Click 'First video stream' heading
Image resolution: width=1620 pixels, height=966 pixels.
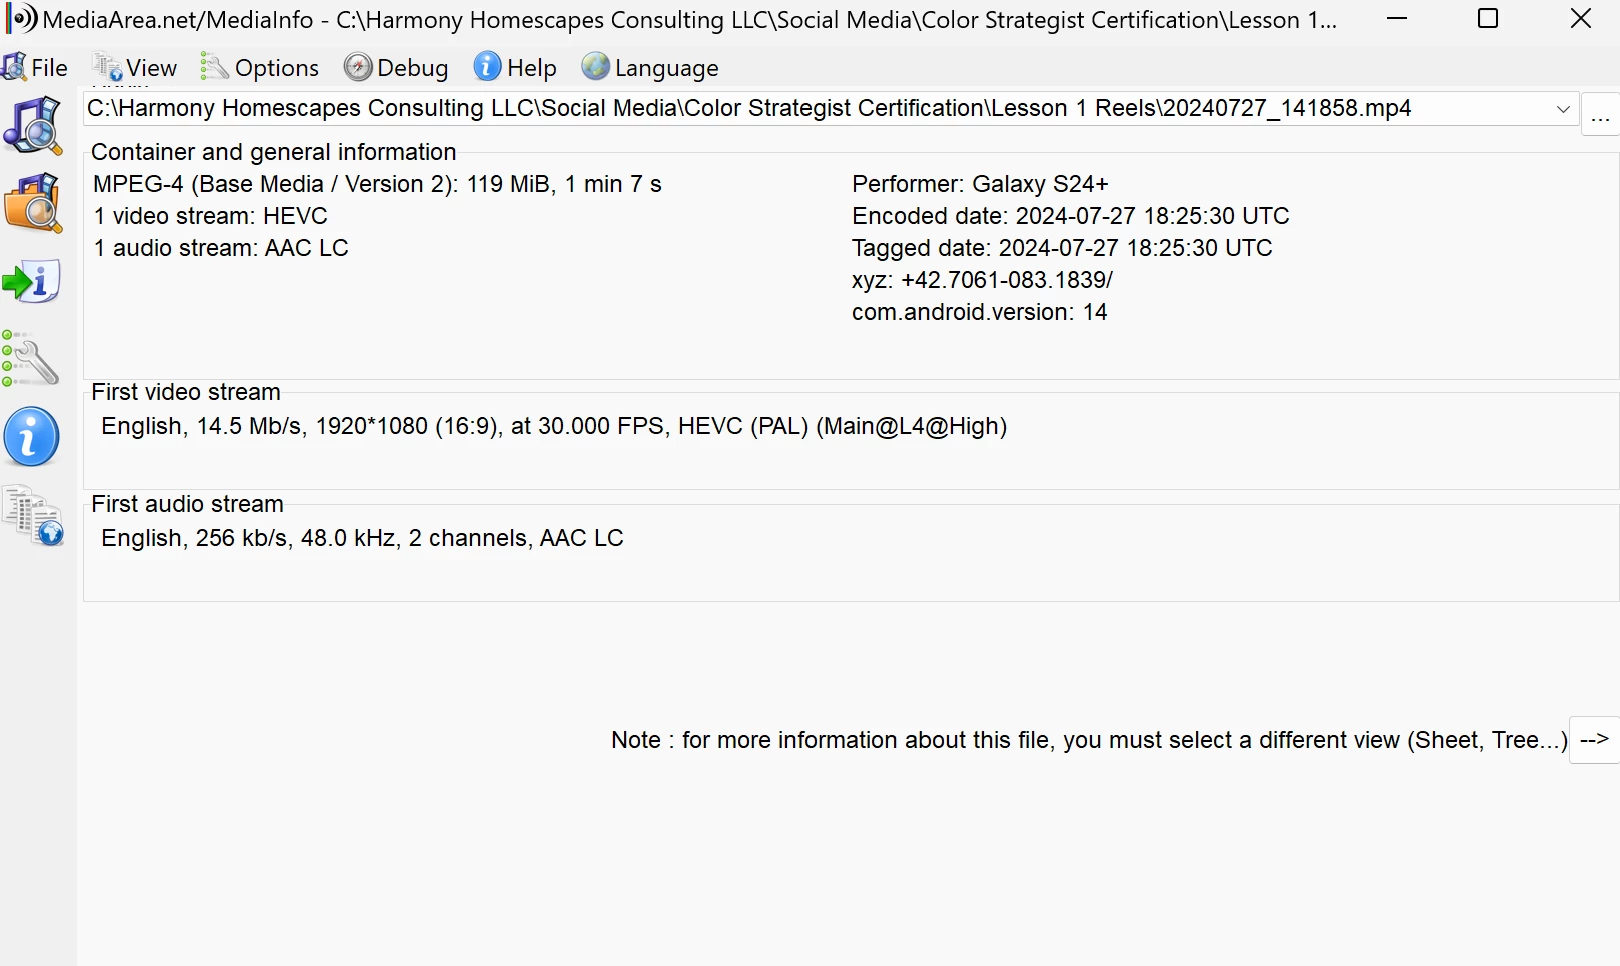(186, 392)
